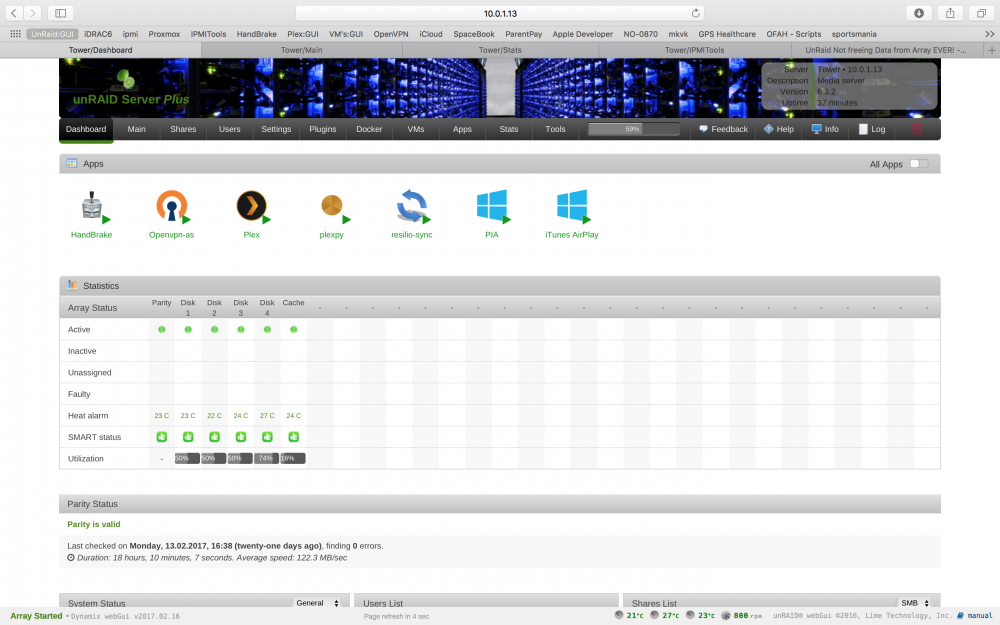
Task: Add a new Safari tab with plus
Action: pyautogui.click(x=992, y=50)
